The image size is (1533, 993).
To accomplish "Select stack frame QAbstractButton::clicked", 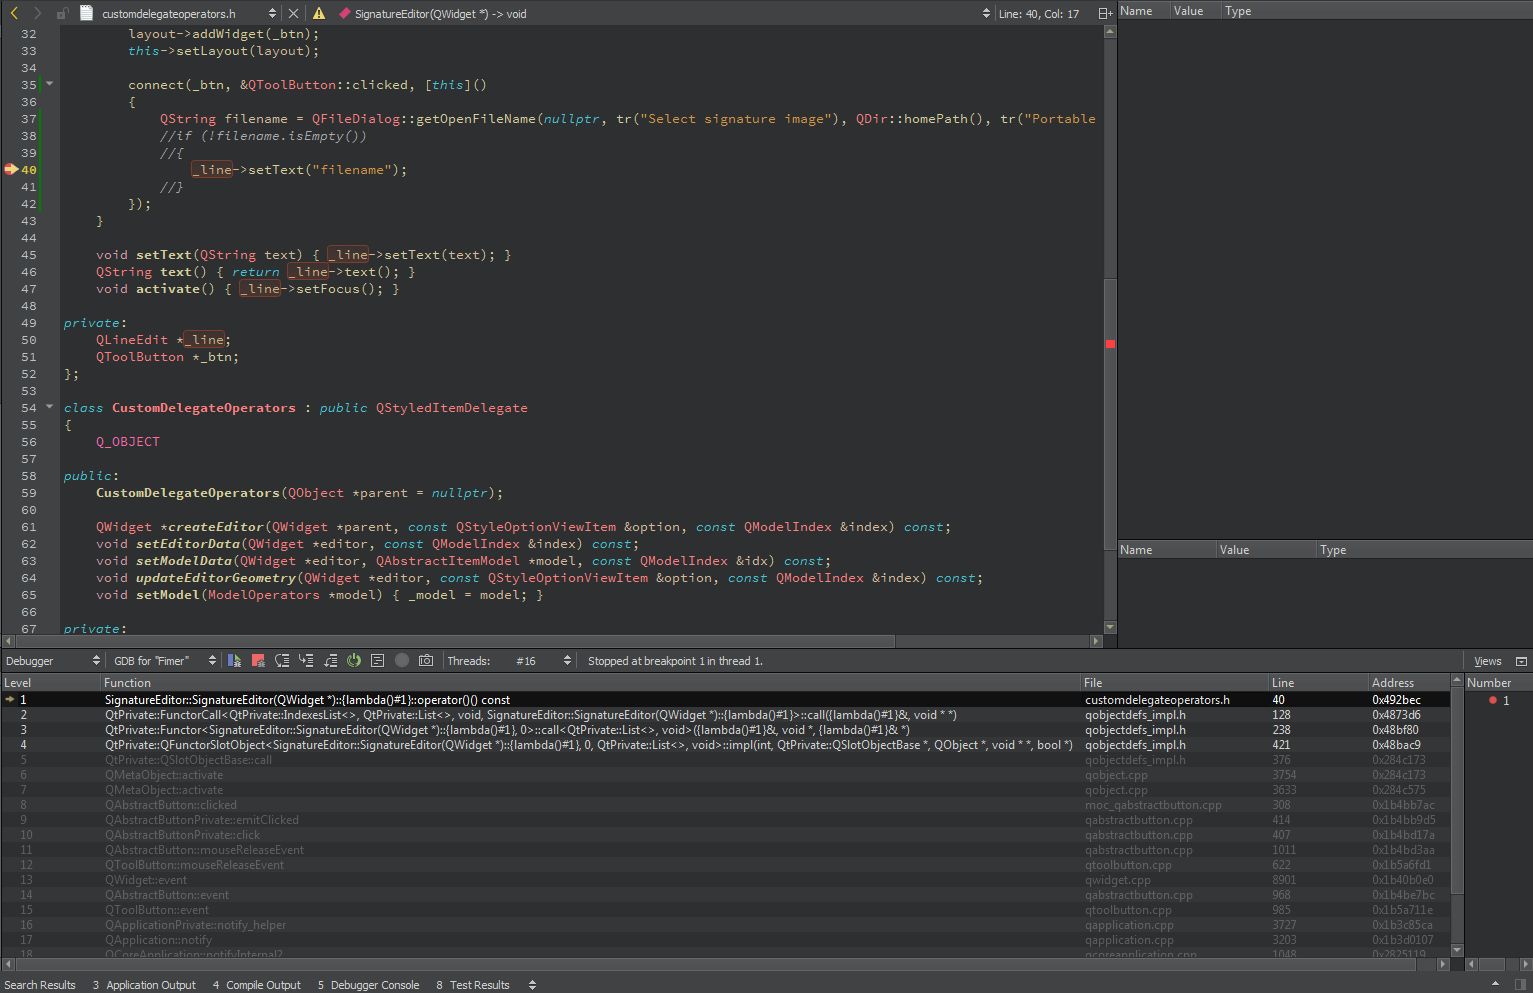I will [725, 805].
